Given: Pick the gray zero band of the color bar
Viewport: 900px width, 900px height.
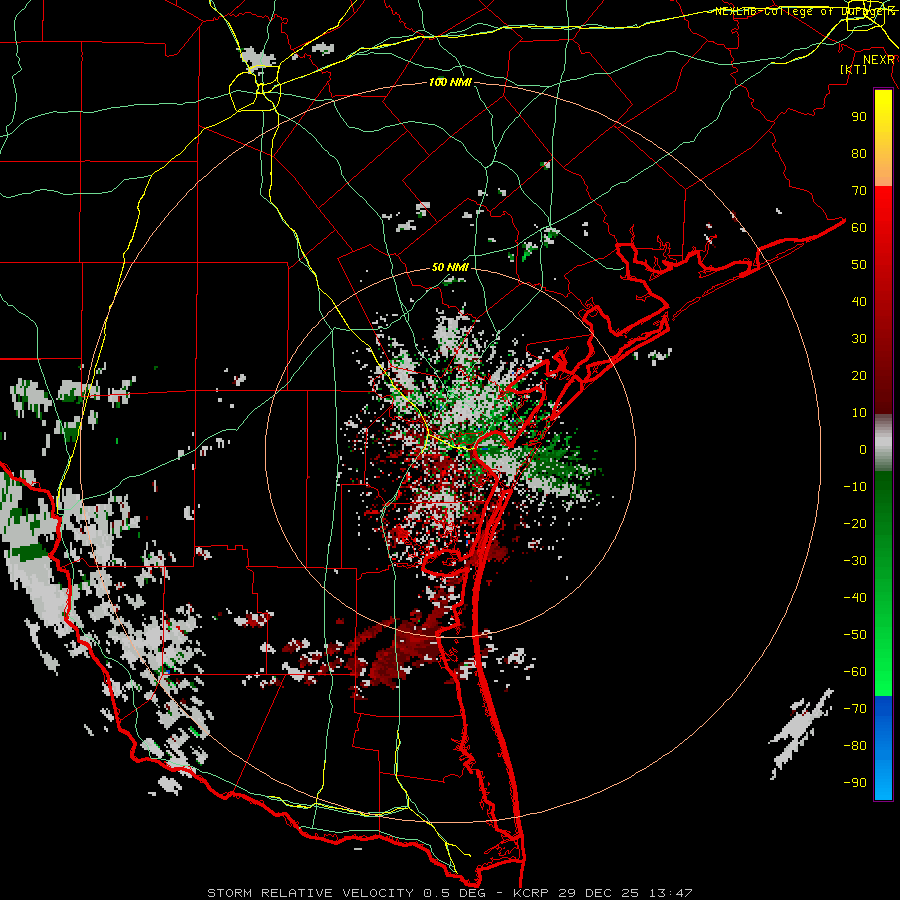Looking at the screenshot, I should [883, 443].
